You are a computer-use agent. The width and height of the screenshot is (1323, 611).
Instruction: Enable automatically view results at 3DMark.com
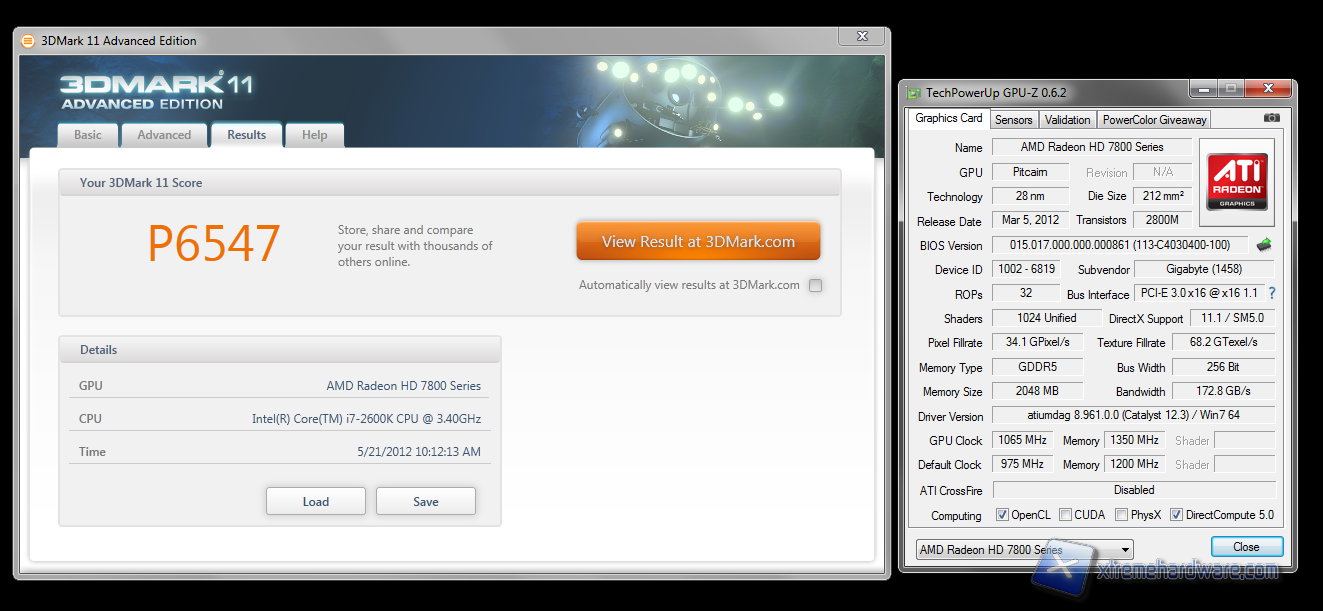tap(815, 285)
